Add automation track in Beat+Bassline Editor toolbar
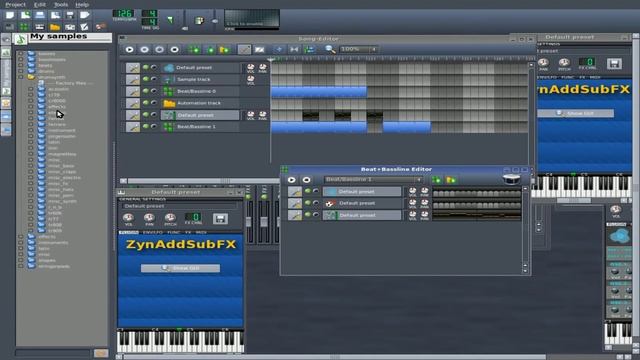 (x=451, y=180)
